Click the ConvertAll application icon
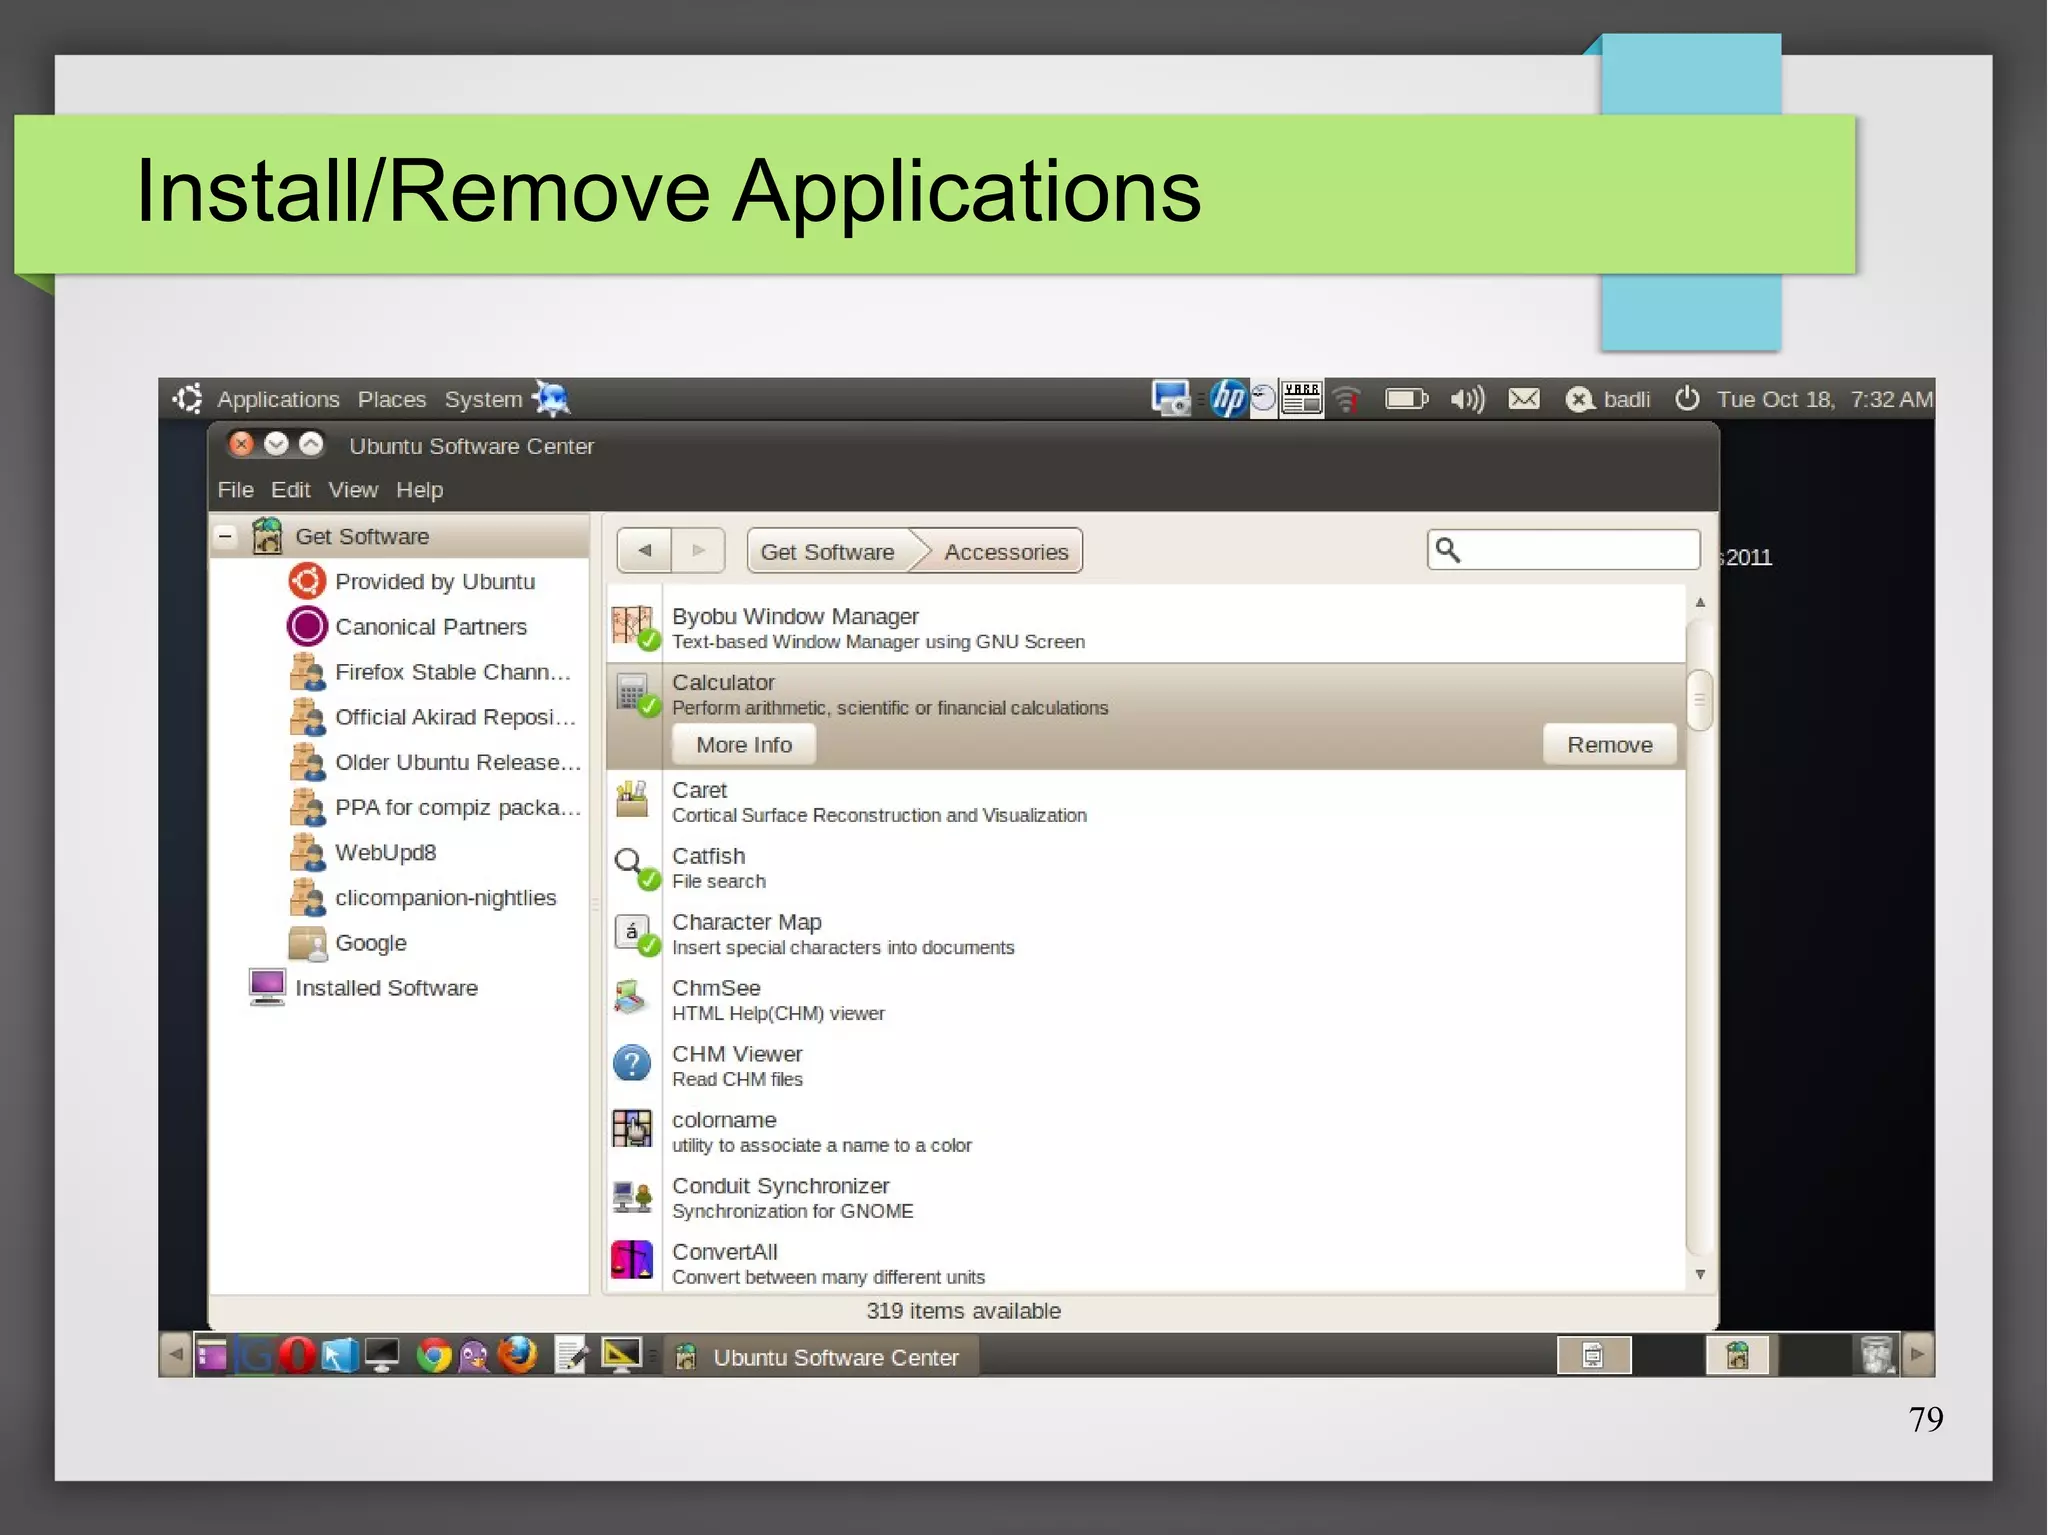 (x=632, y=1261)
